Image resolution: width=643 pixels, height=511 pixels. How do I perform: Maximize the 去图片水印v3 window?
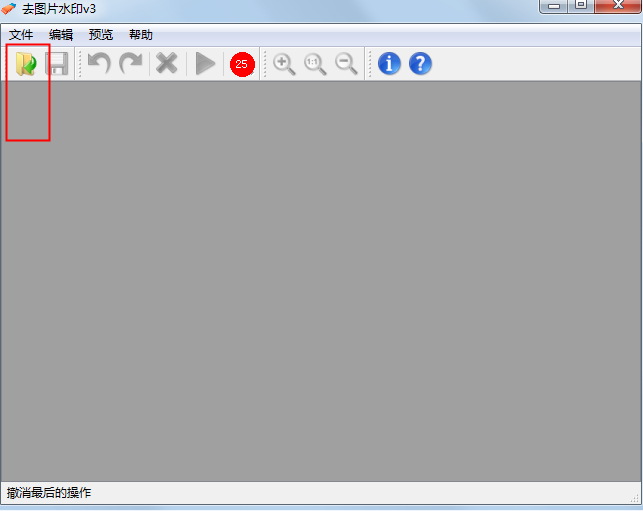tap(581, 5)
